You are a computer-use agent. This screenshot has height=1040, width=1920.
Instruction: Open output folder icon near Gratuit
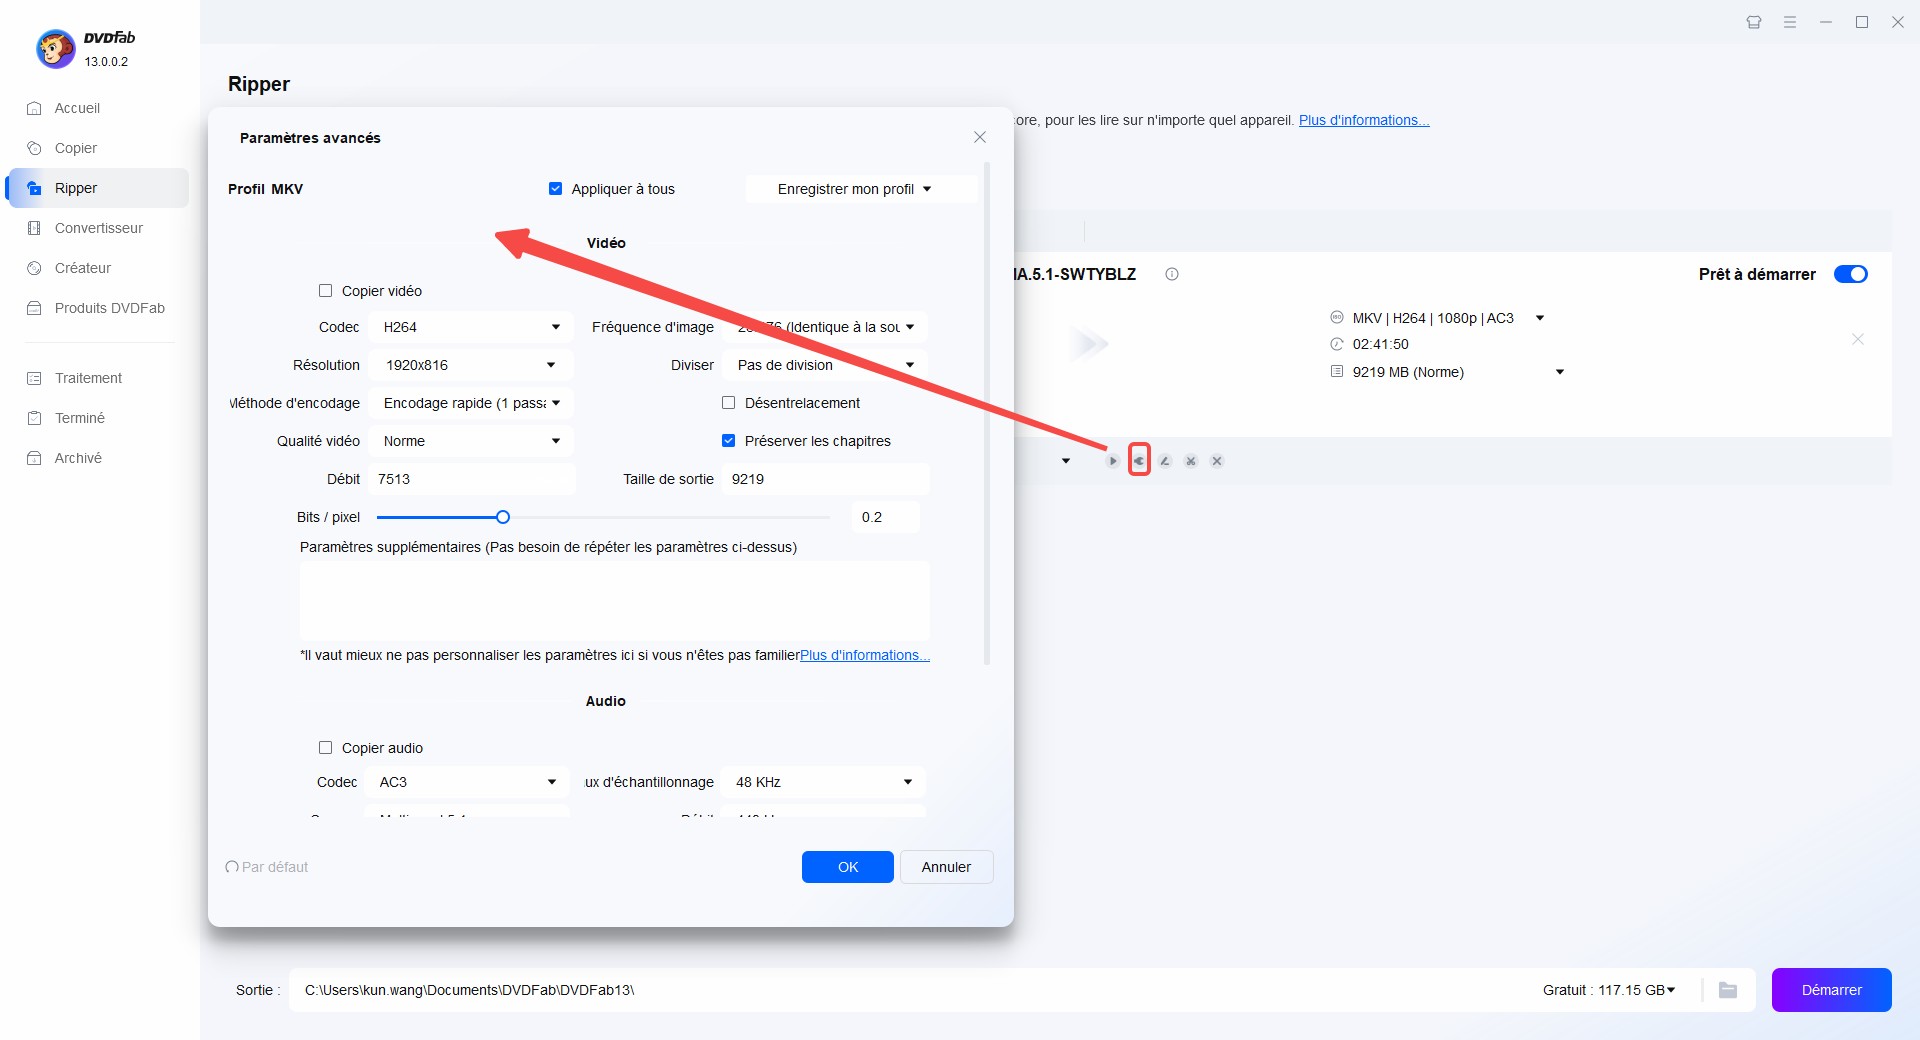[1728, 990]
